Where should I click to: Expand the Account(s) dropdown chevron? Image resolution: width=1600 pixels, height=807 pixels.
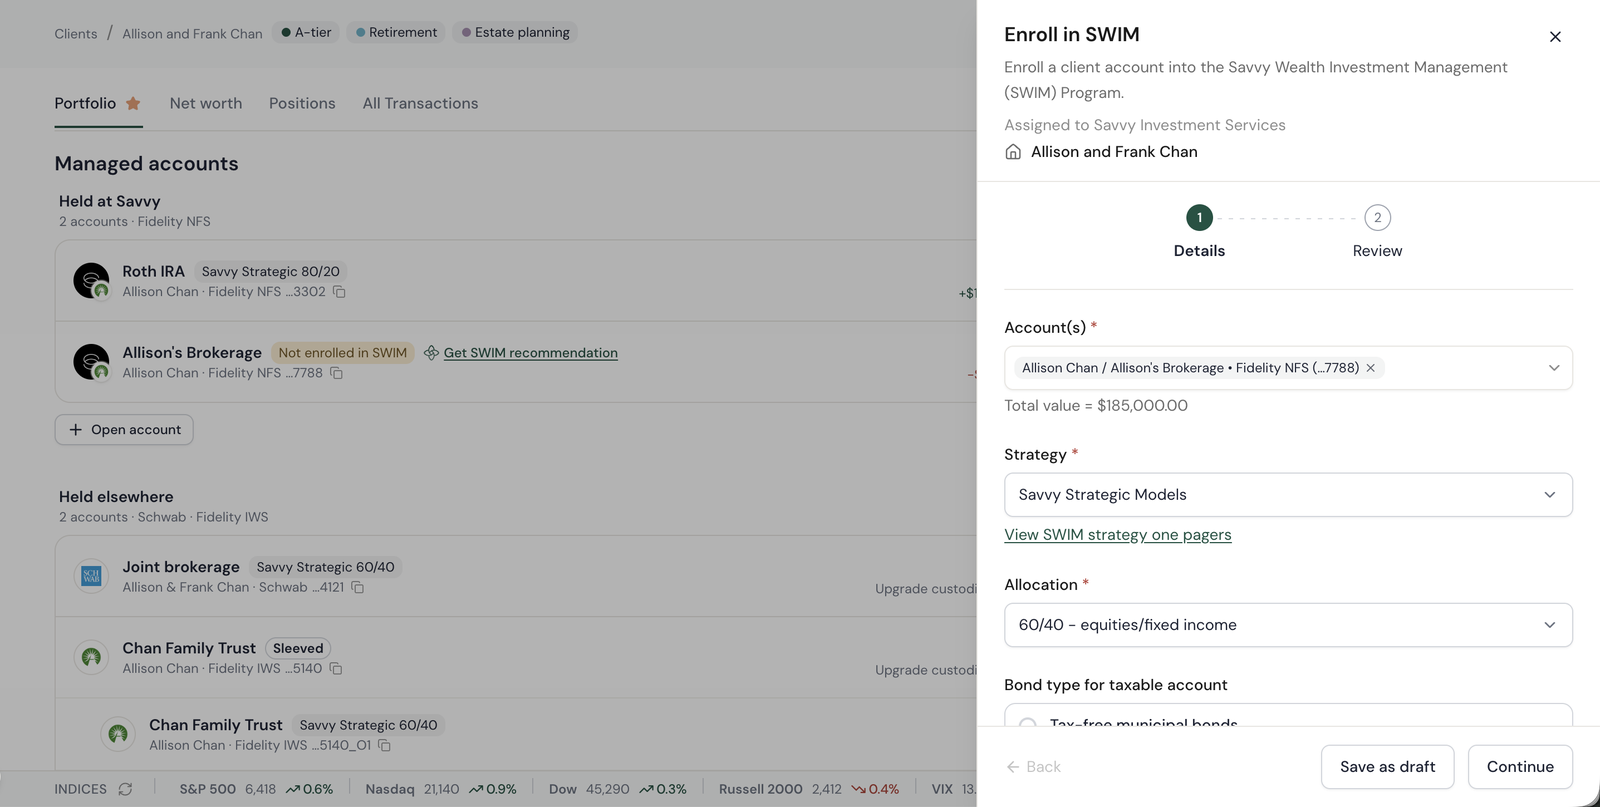1554,368
